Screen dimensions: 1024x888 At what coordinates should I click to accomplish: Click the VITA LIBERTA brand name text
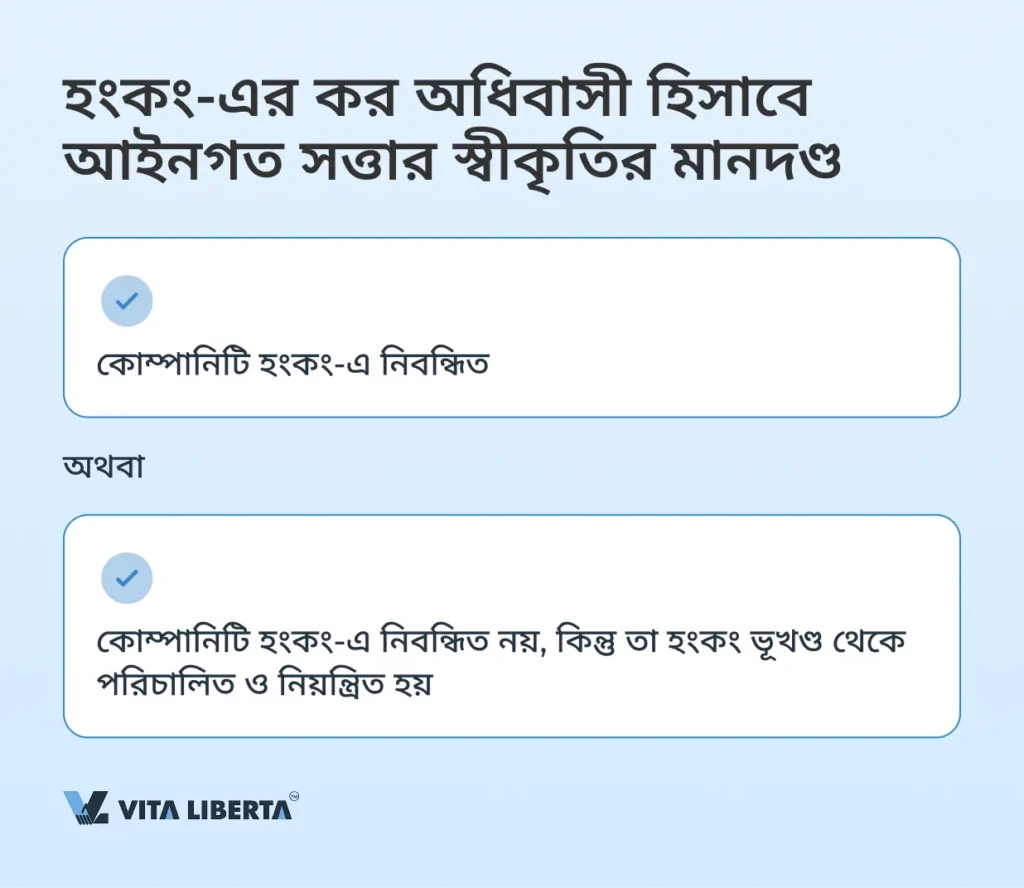click(x=205, y=809)
